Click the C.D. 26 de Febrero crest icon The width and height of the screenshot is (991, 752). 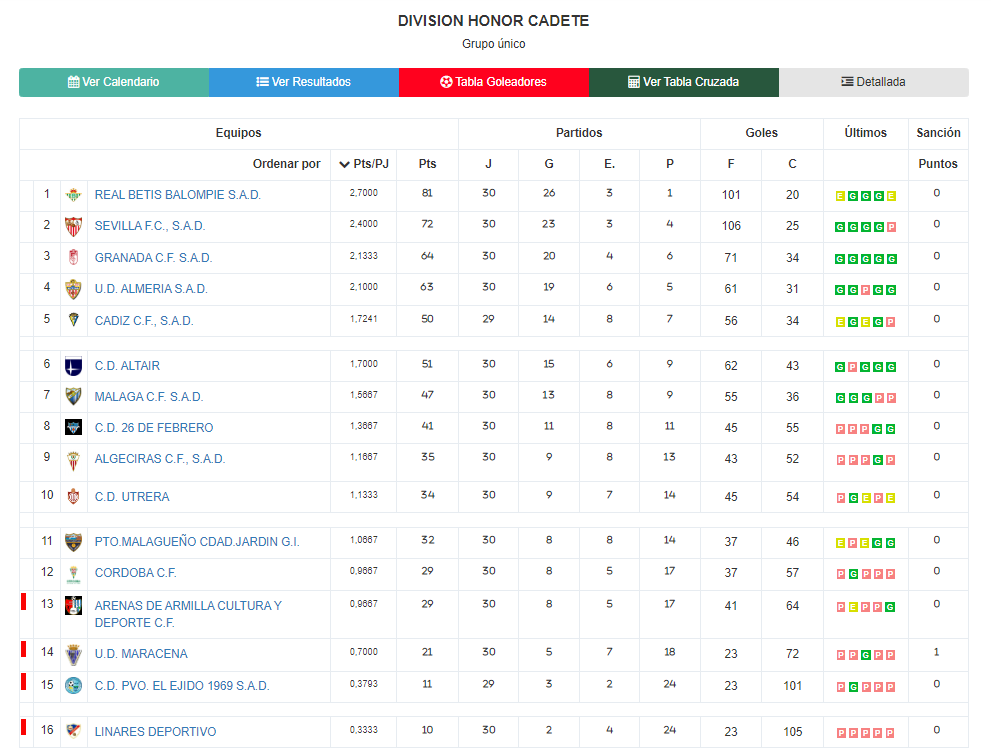coord(73,427)
